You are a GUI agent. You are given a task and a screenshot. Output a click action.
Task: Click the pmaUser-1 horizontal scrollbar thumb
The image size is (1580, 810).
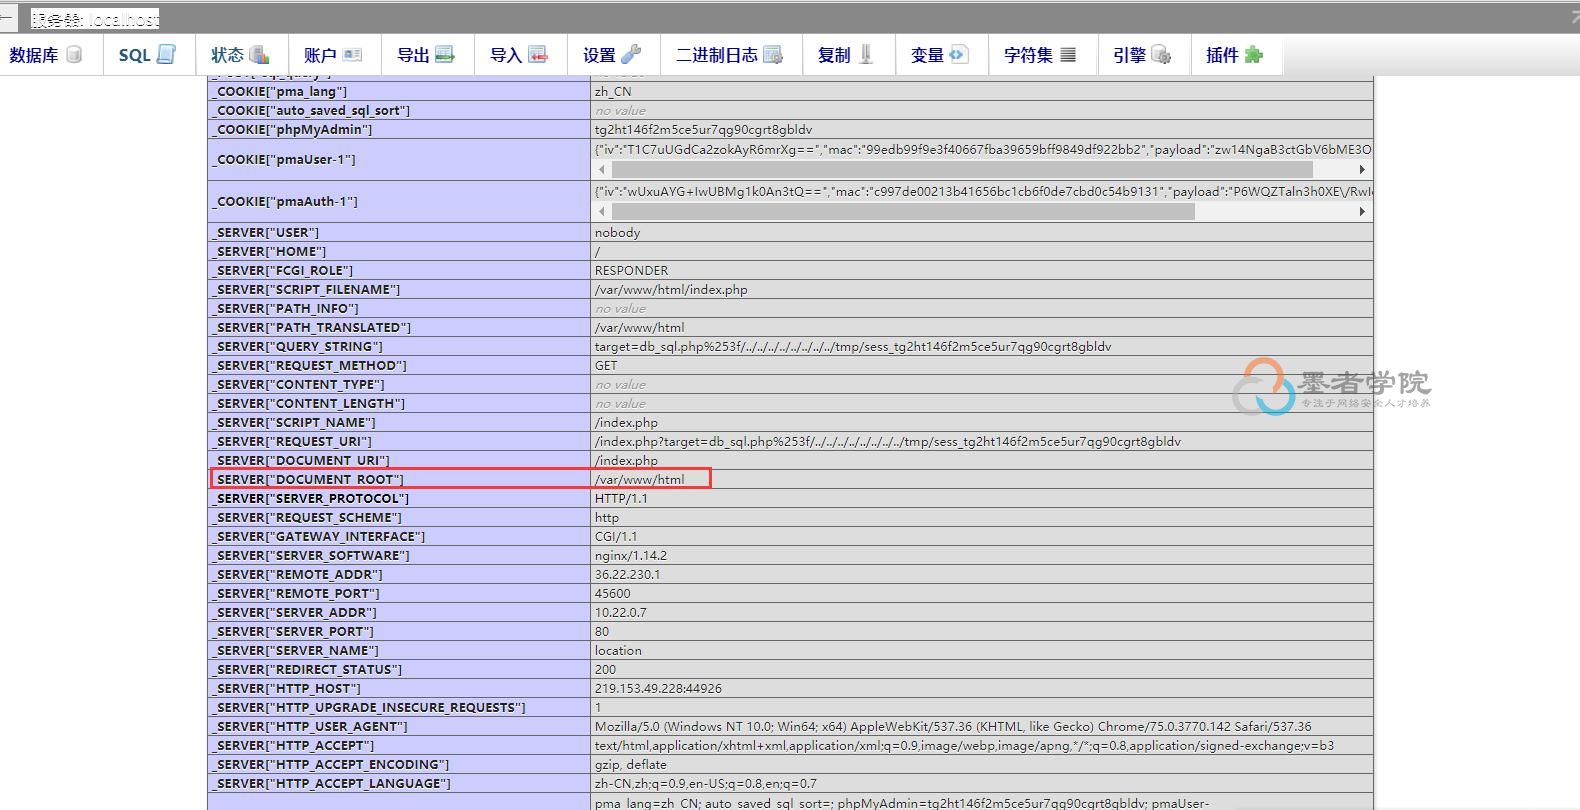(x=962, y=169)
